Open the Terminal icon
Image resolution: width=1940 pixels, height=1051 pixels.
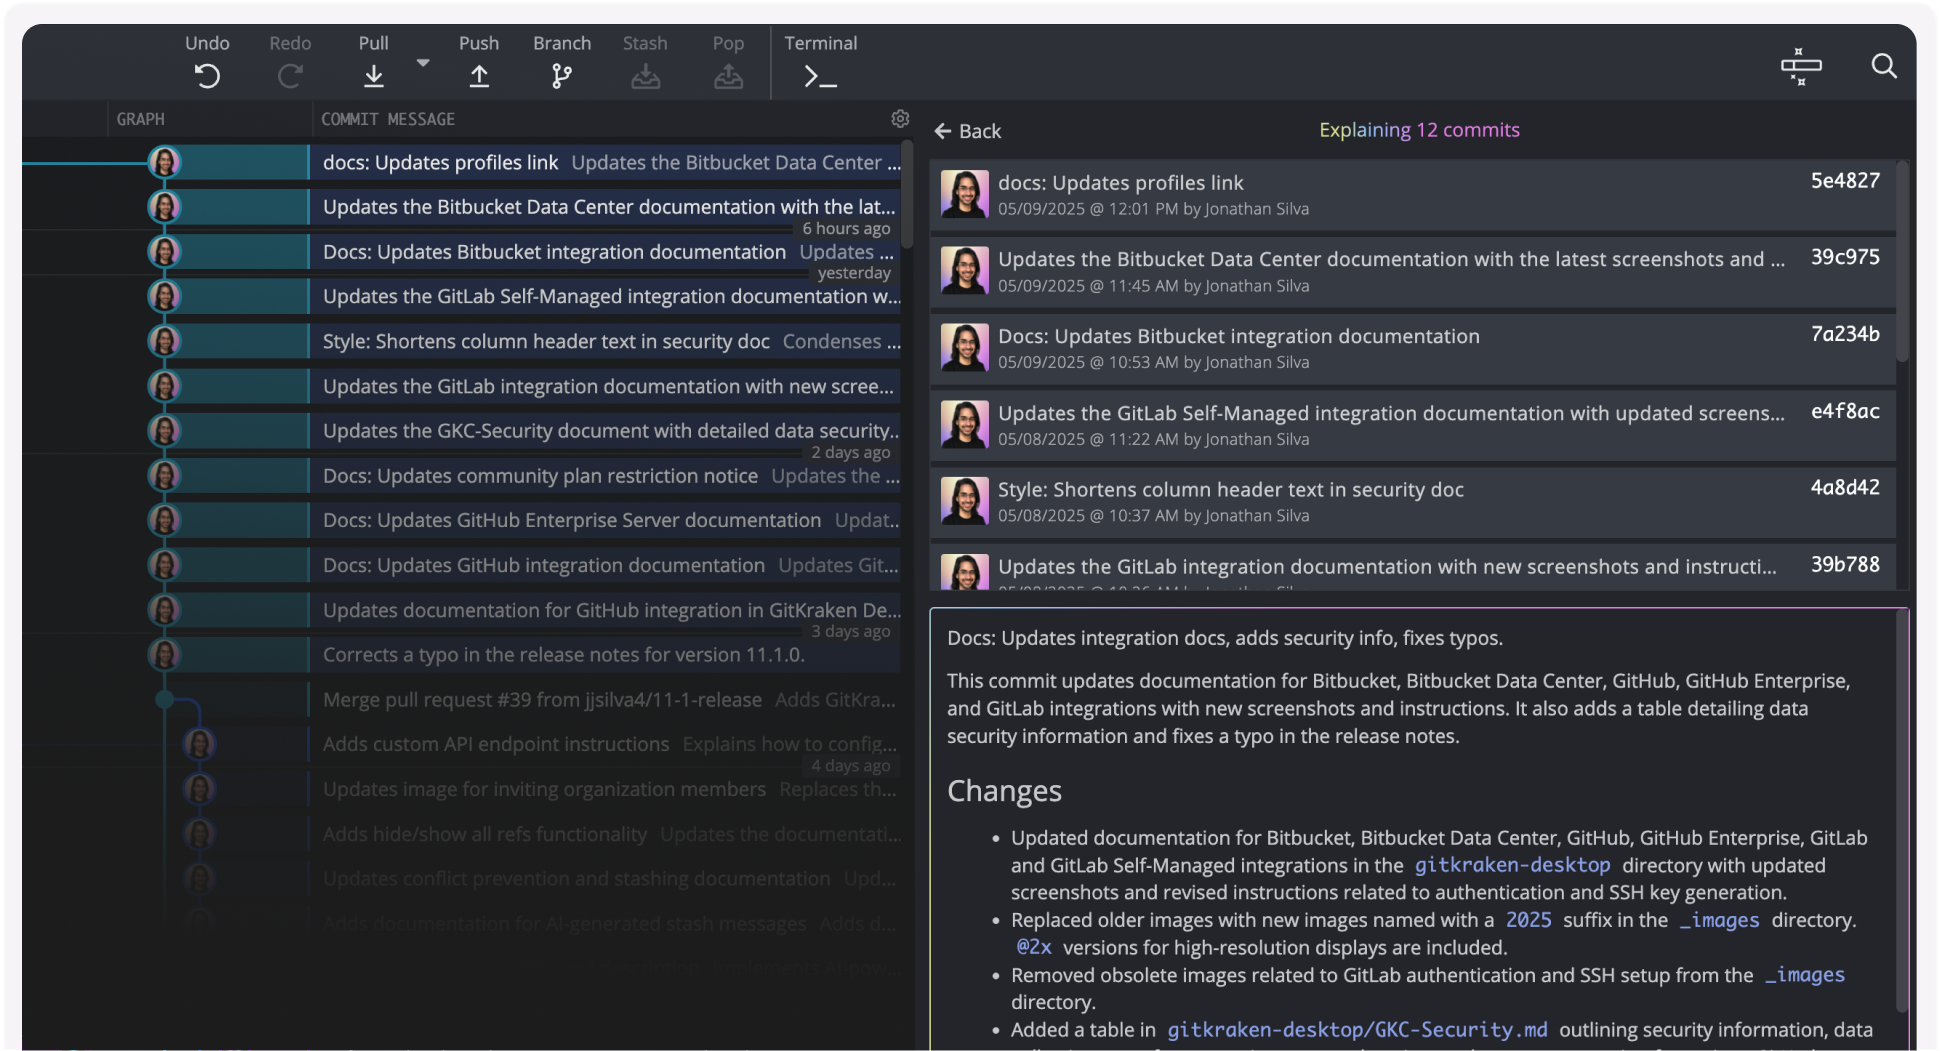(x=820, y=77)
